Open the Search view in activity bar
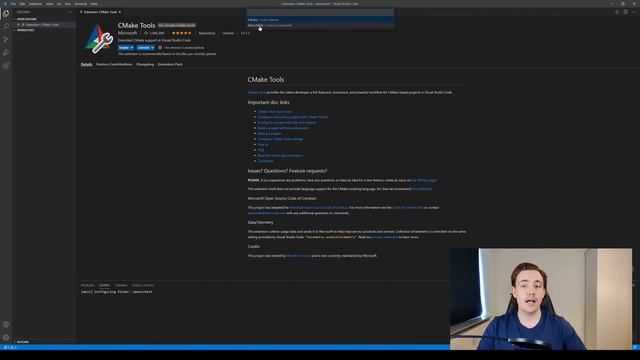 [6, 26]
